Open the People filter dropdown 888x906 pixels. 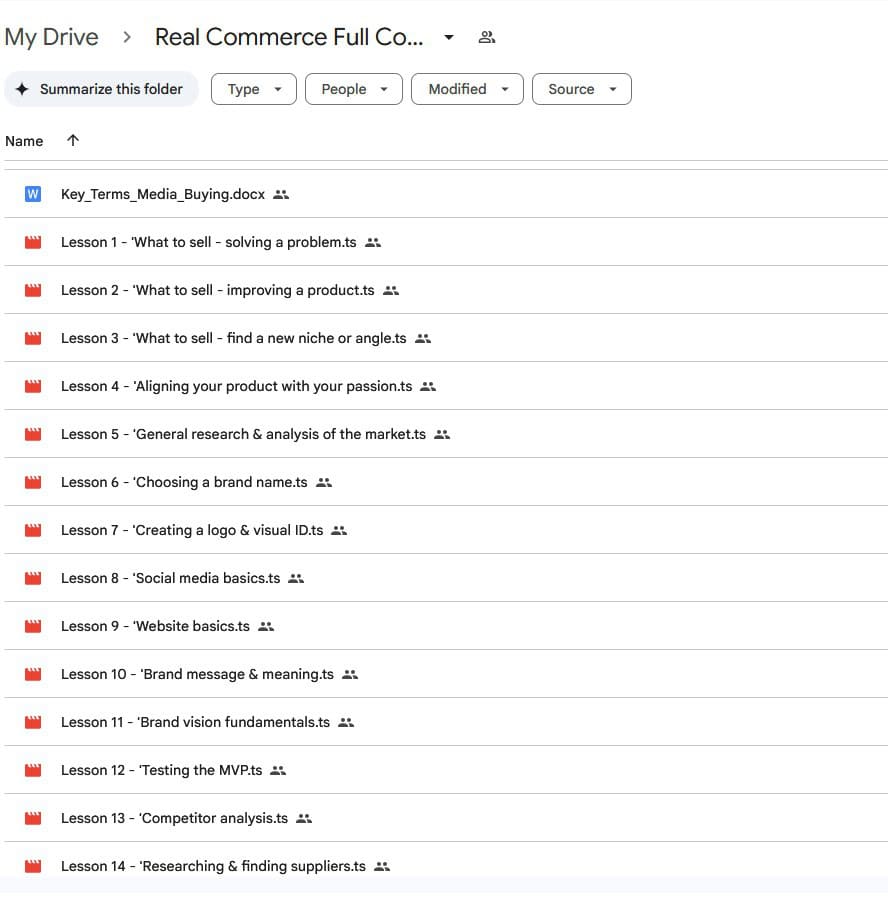pyautogui.click(x=354, y=89)
